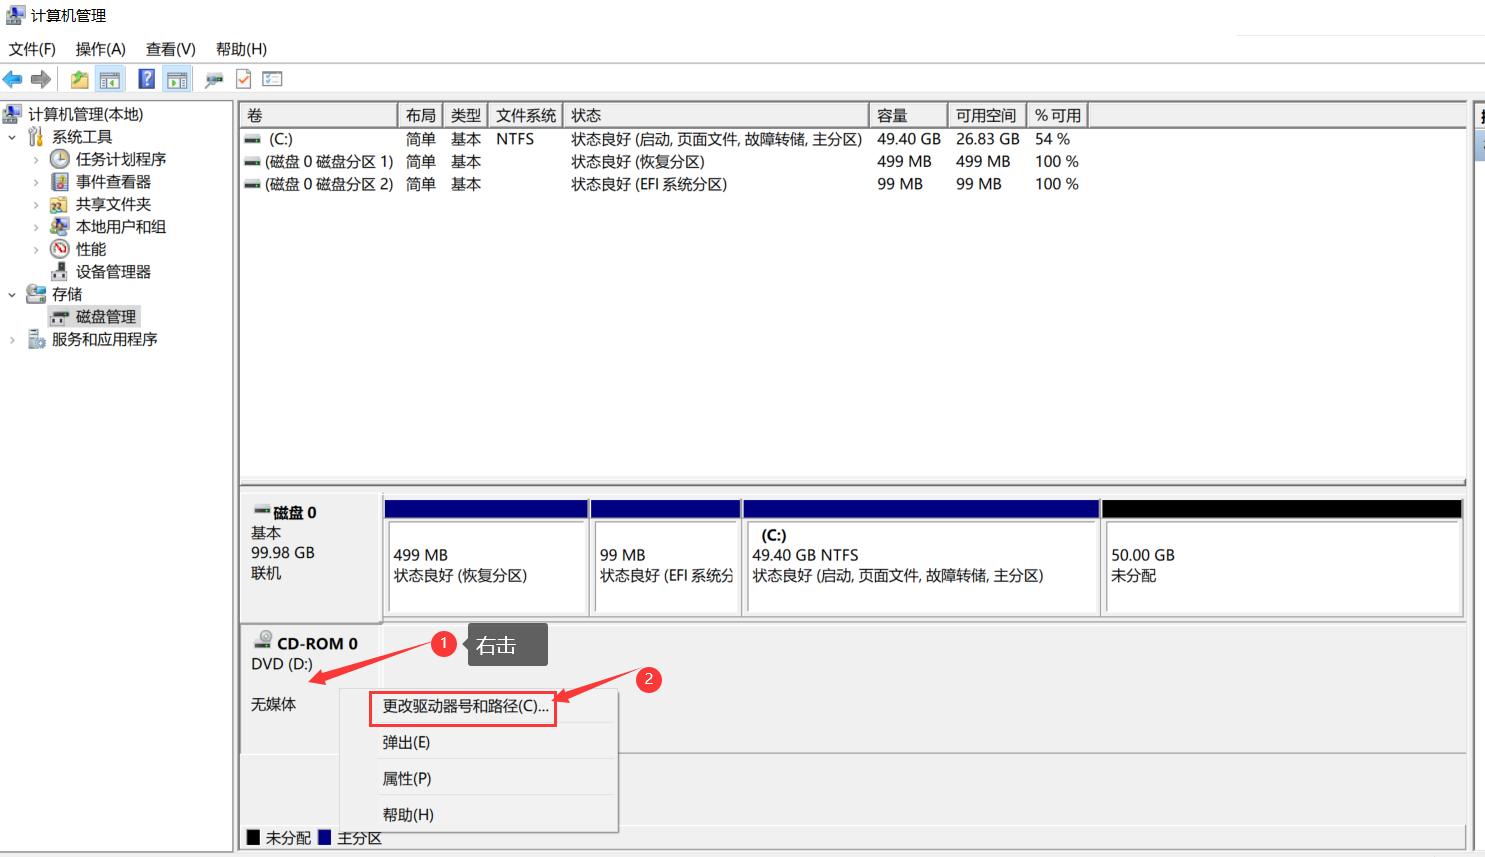The image size is (1485, 857).
Task: Sort by the 容量 column header
Action: pyautogui.click(x=908, y=115)
